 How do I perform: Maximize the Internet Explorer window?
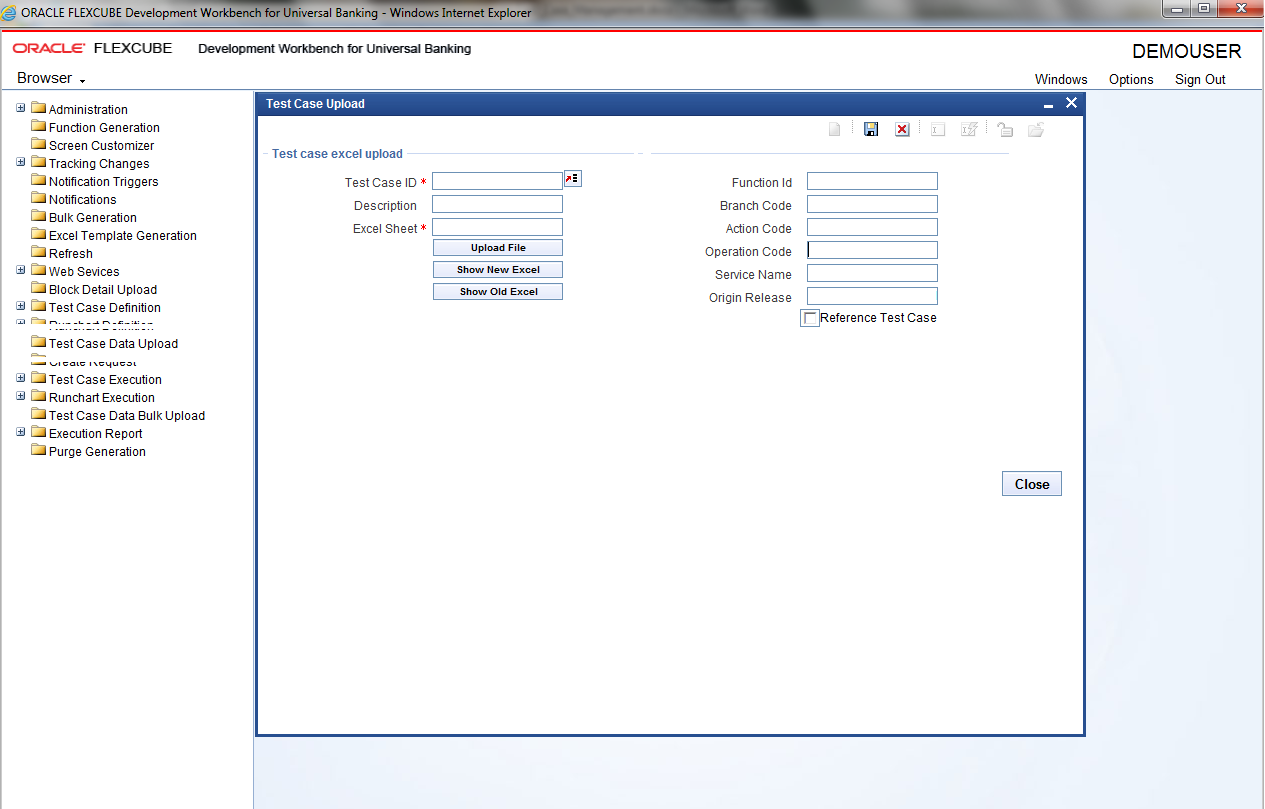point(1202,9)
